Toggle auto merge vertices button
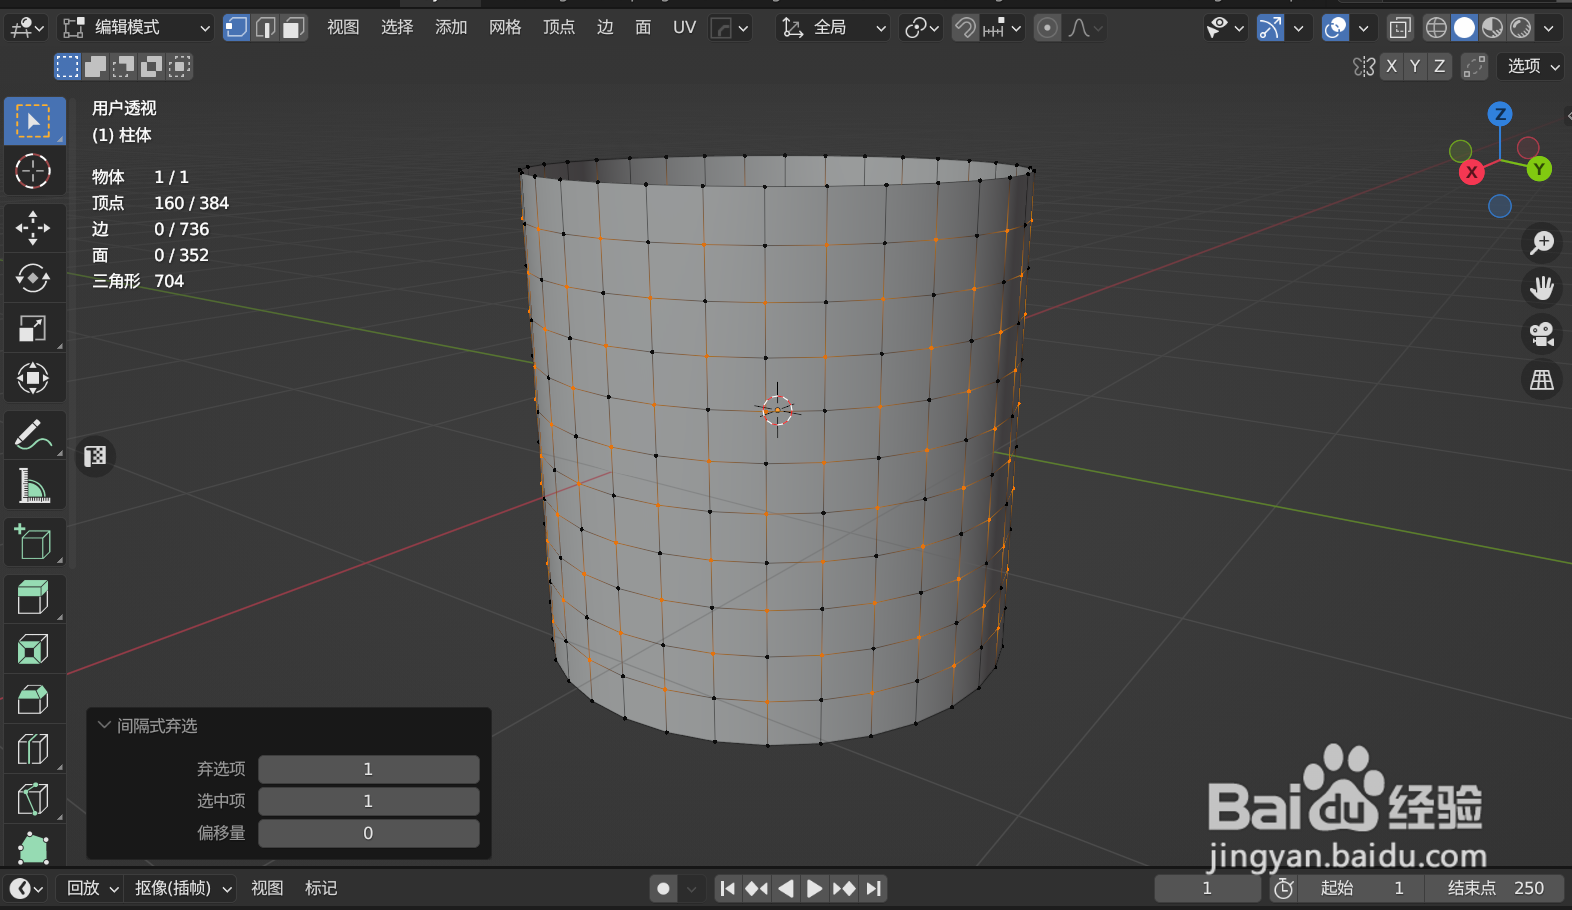 click(1474, 66)
